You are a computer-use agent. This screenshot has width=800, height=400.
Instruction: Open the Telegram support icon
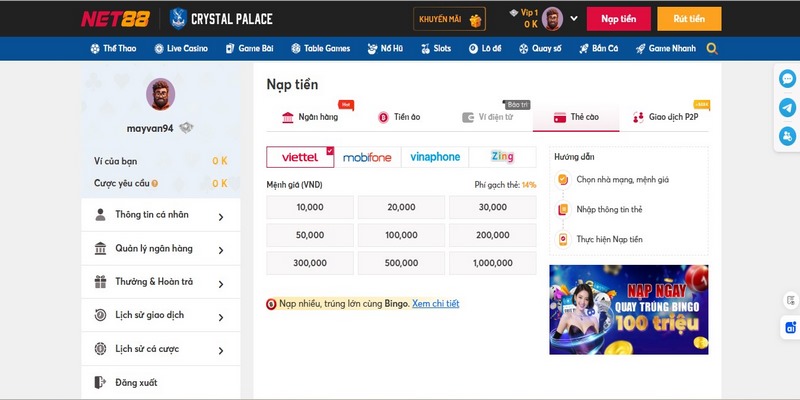click(x=787, y=108)
